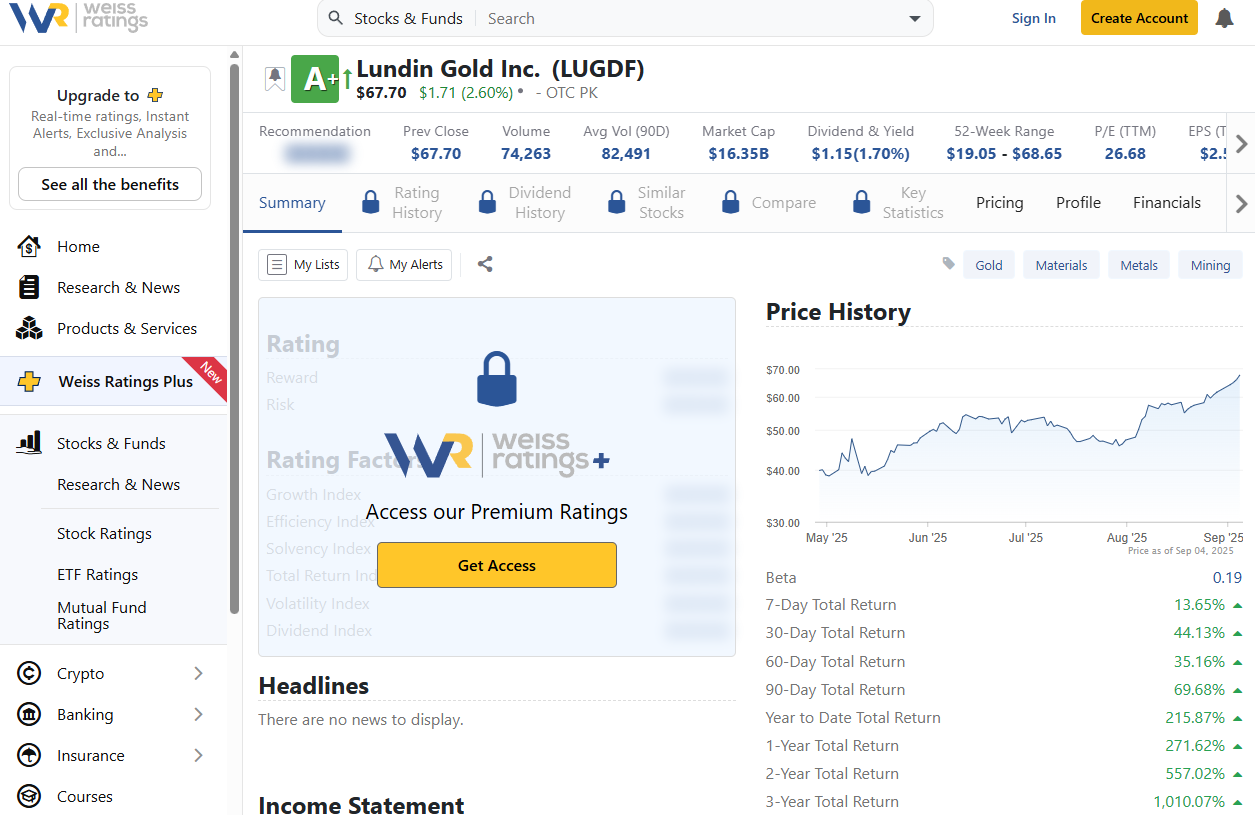Click the Similar Stocks tab label
1255x815 pixels.
(662, 203)
